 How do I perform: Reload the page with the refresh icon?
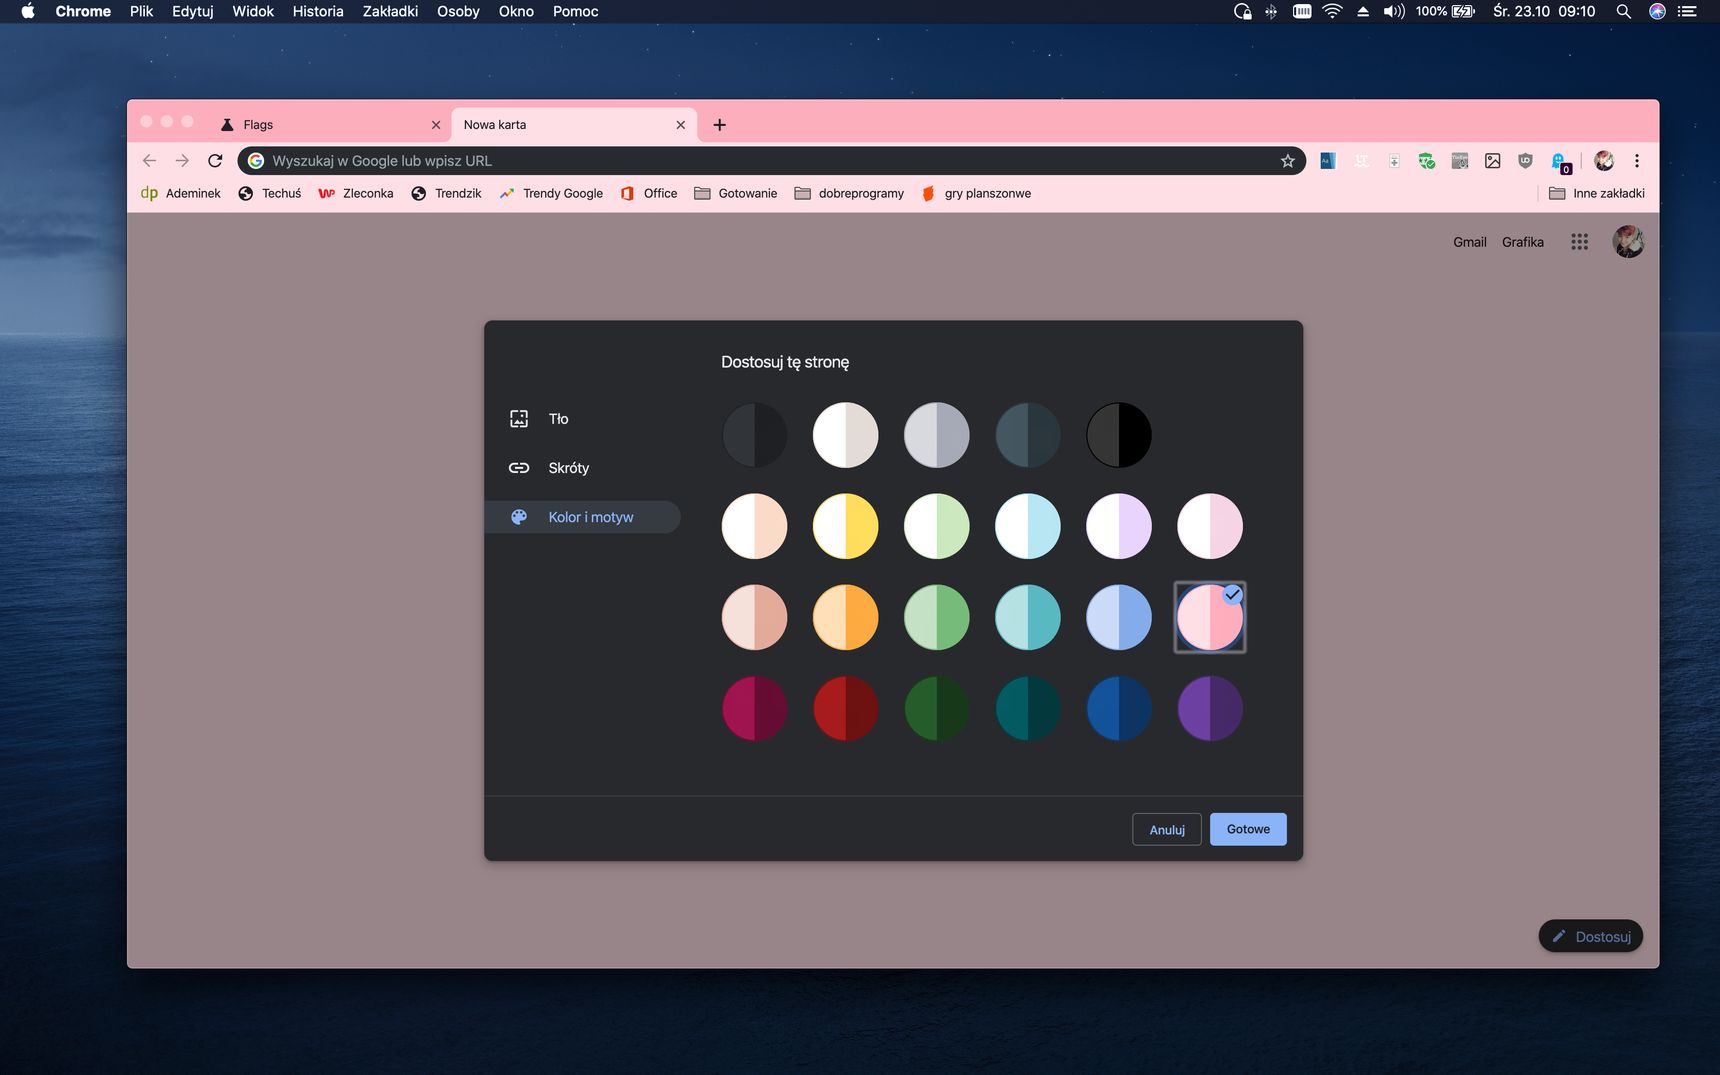coord(215,161)
